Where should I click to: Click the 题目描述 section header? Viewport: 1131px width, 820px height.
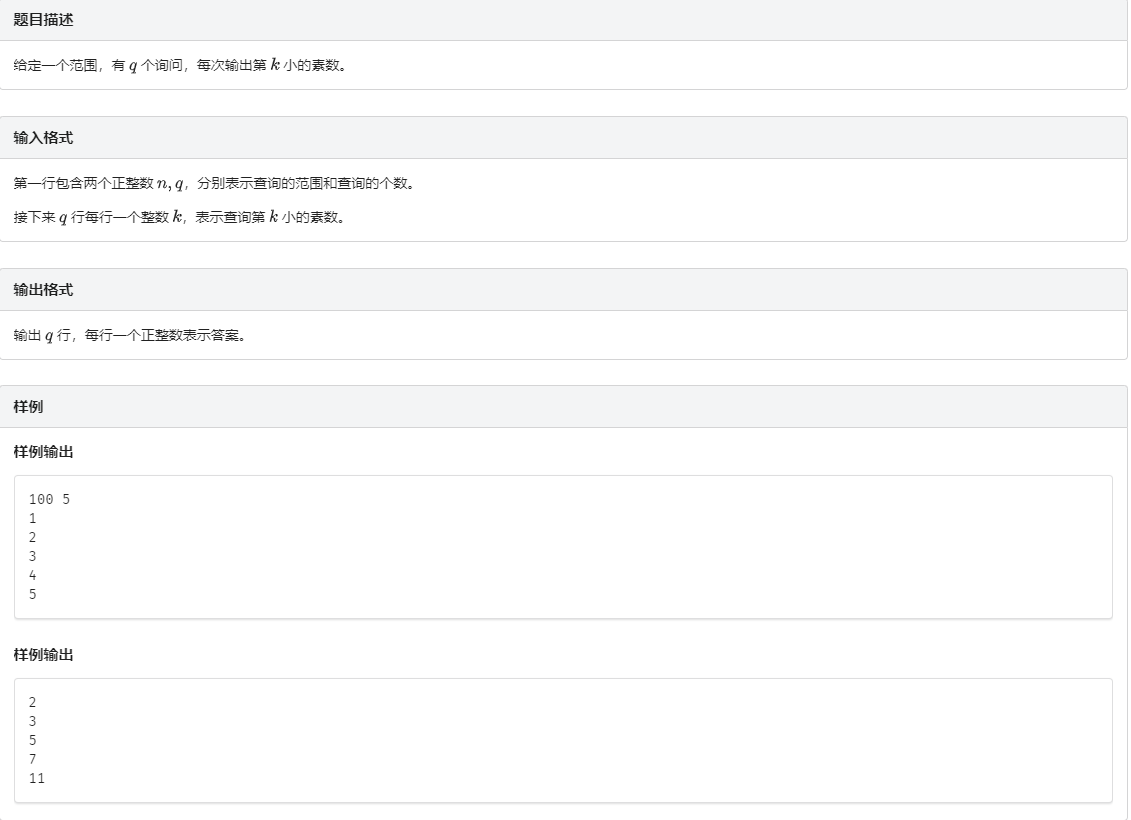tap(44, 19)
